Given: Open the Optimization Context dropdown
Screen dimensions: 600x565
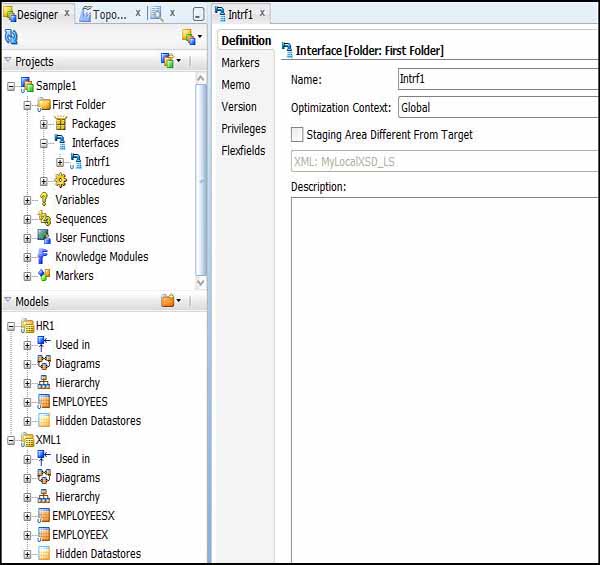Looking at the screenshot, I should 498,107.
